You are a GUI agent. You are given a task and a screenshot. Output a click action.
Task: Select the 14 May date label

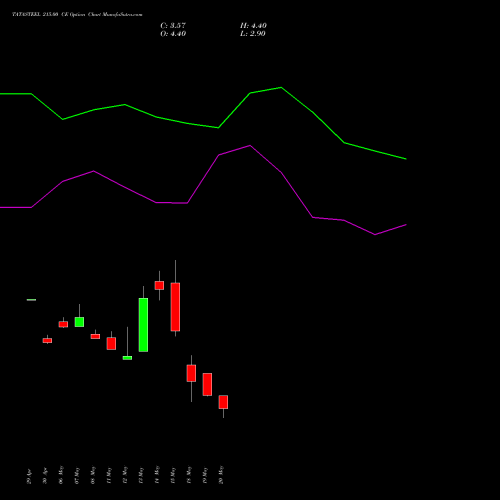pyautogui.click(x=157, y=475)
